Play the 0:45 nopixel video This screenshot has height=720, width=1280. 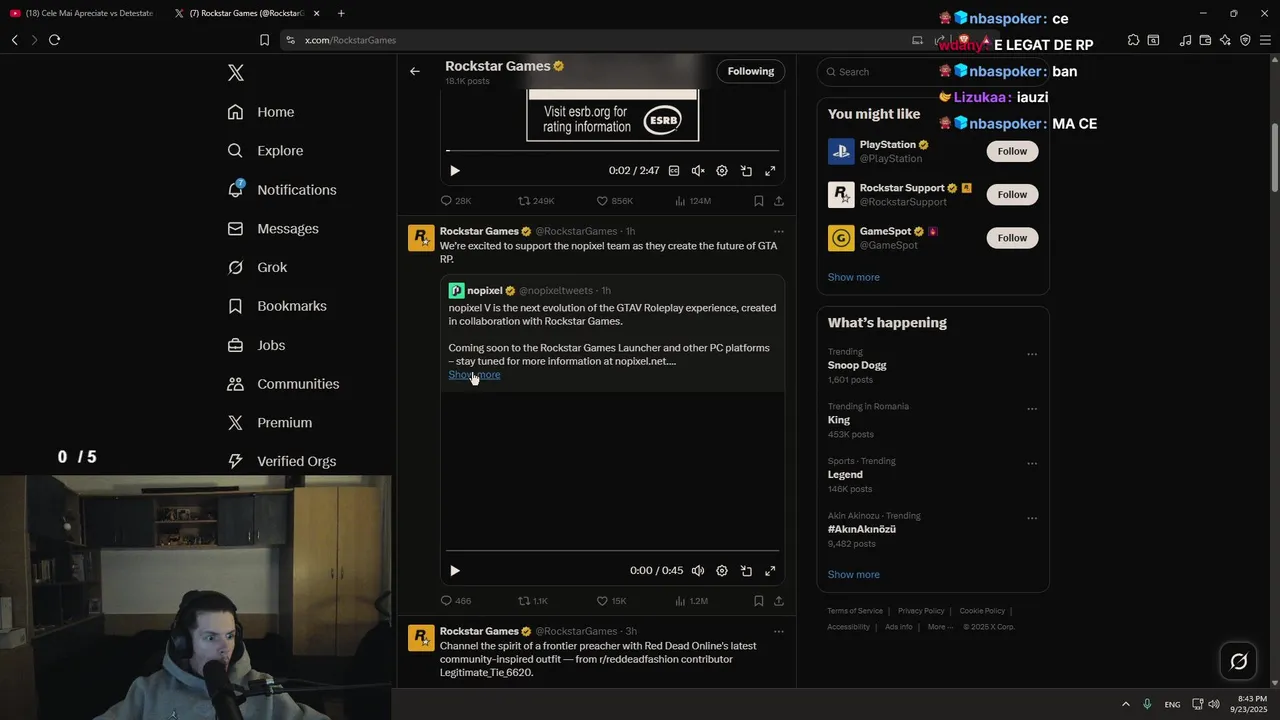pos(455,571)
